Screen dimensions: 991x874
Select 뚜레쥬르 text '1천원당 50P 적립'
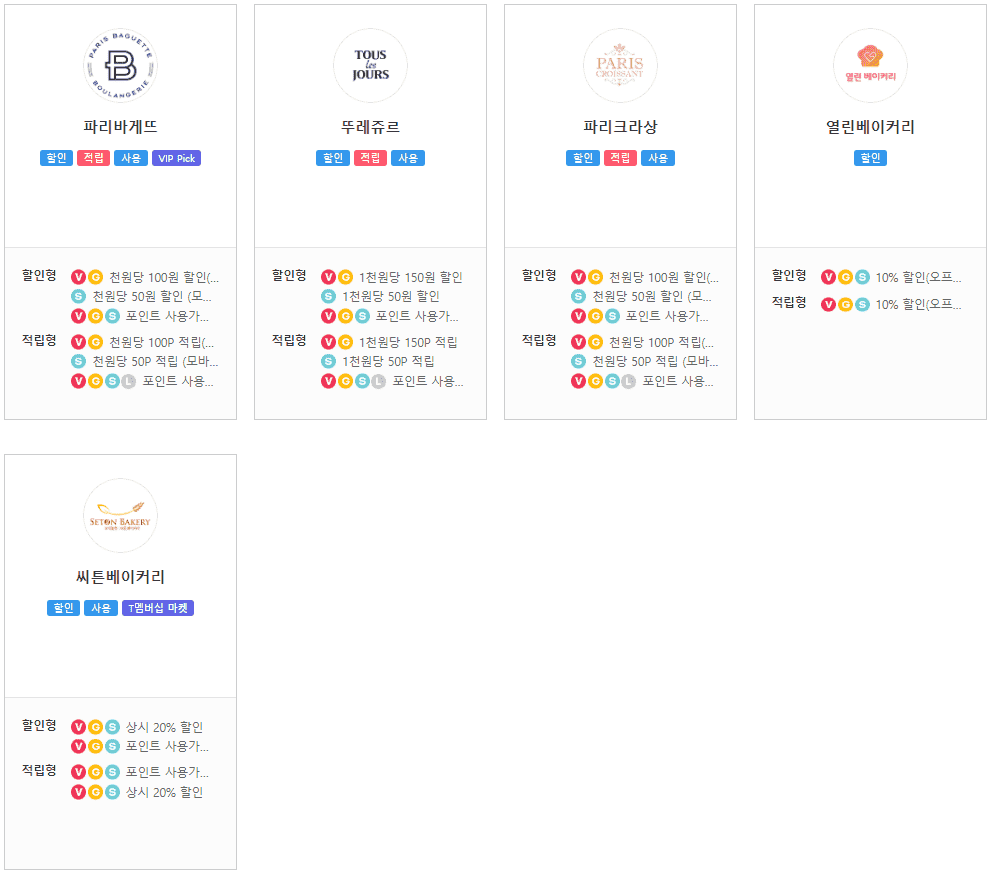click(x=388, y=361)
